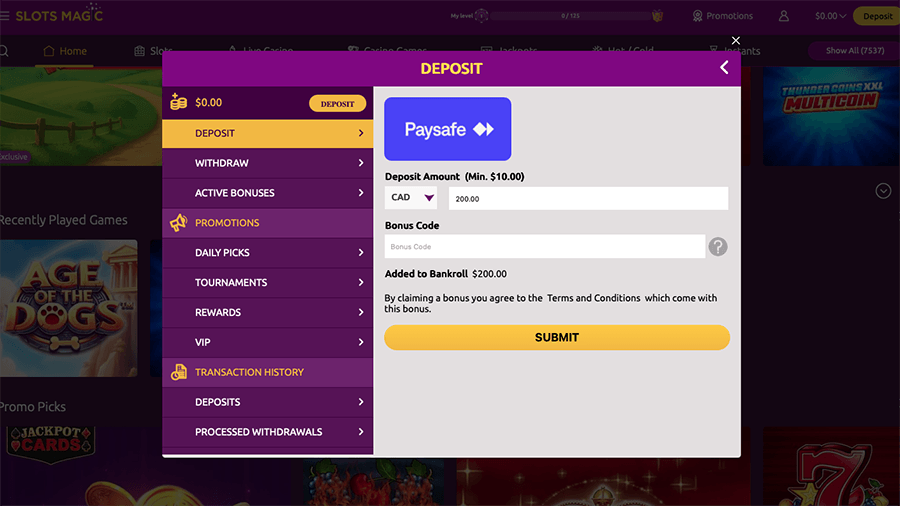Screen dimensions: 900x506
Task: Go back using the left chevron in Deposit header
Action: [724, 68]
